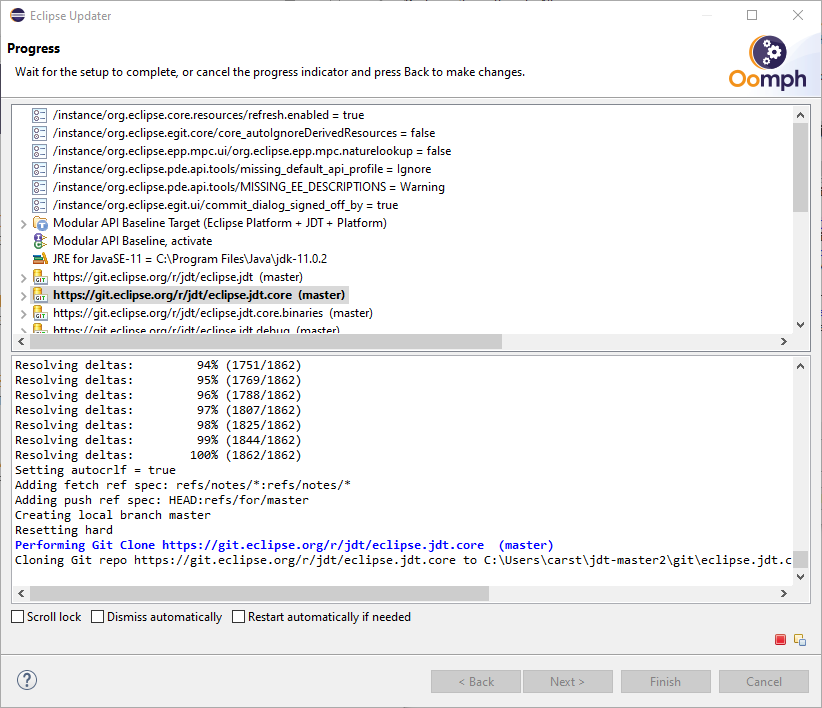The image size is (822, 708).
Task: Click the preference icon beside mpc.naturelookup = false
Action: click(x=39, y=151)
